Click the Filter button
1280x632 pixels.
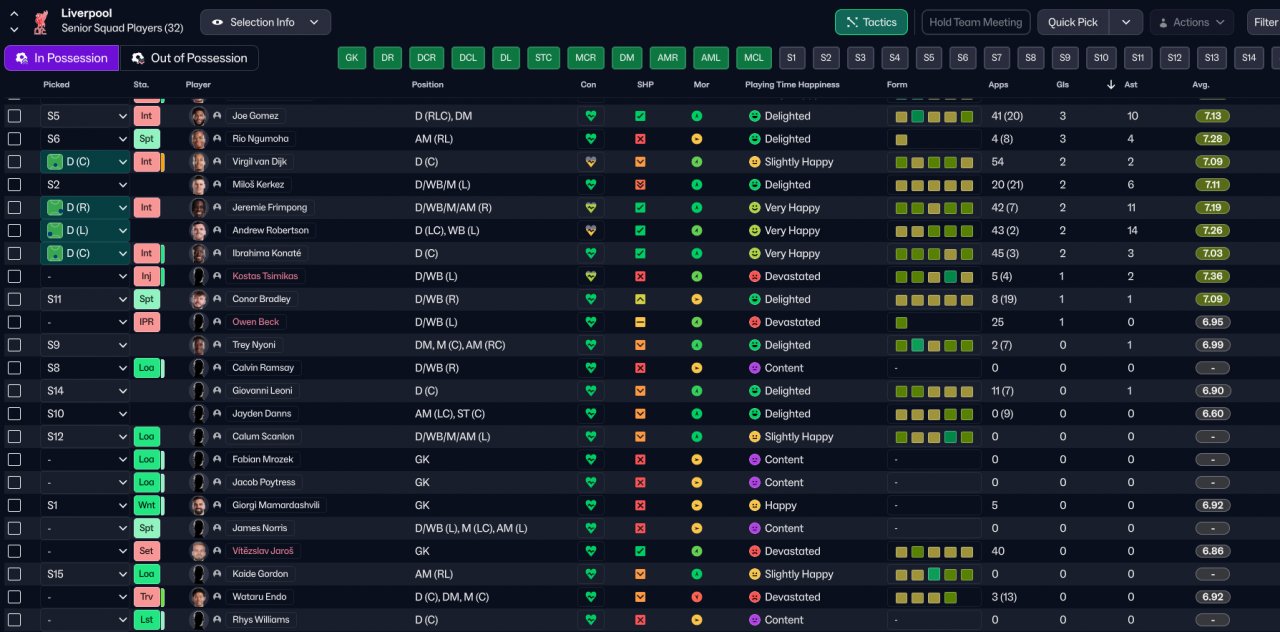pos(1264,22)
